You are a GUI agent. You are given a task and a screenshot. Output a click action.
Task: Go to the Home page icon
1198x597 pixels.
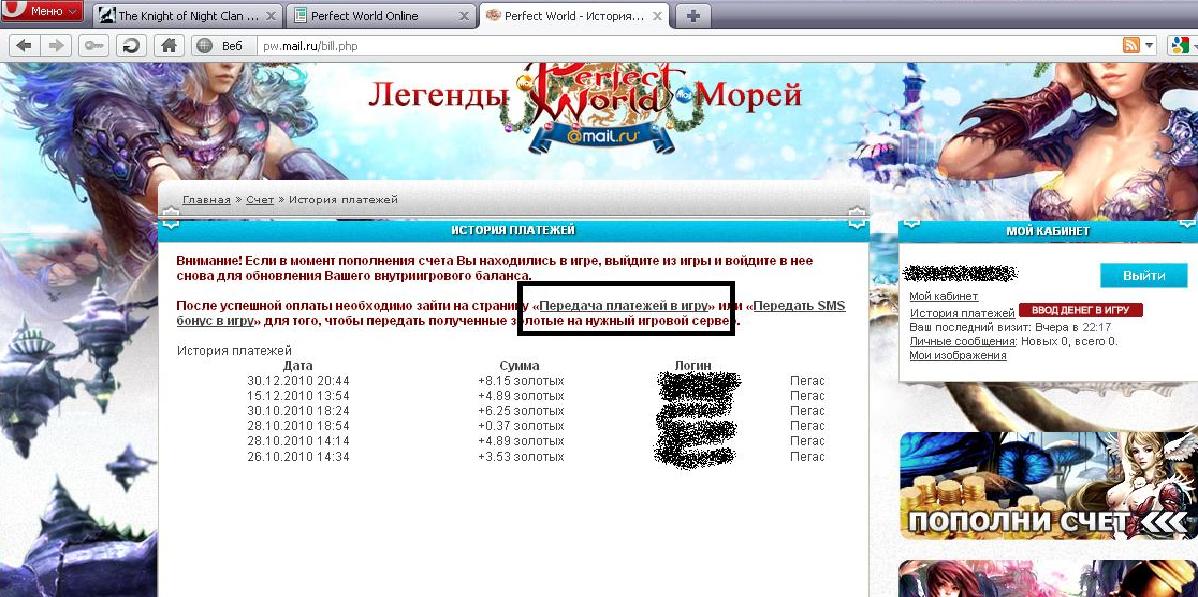click(x=169, y=45)
